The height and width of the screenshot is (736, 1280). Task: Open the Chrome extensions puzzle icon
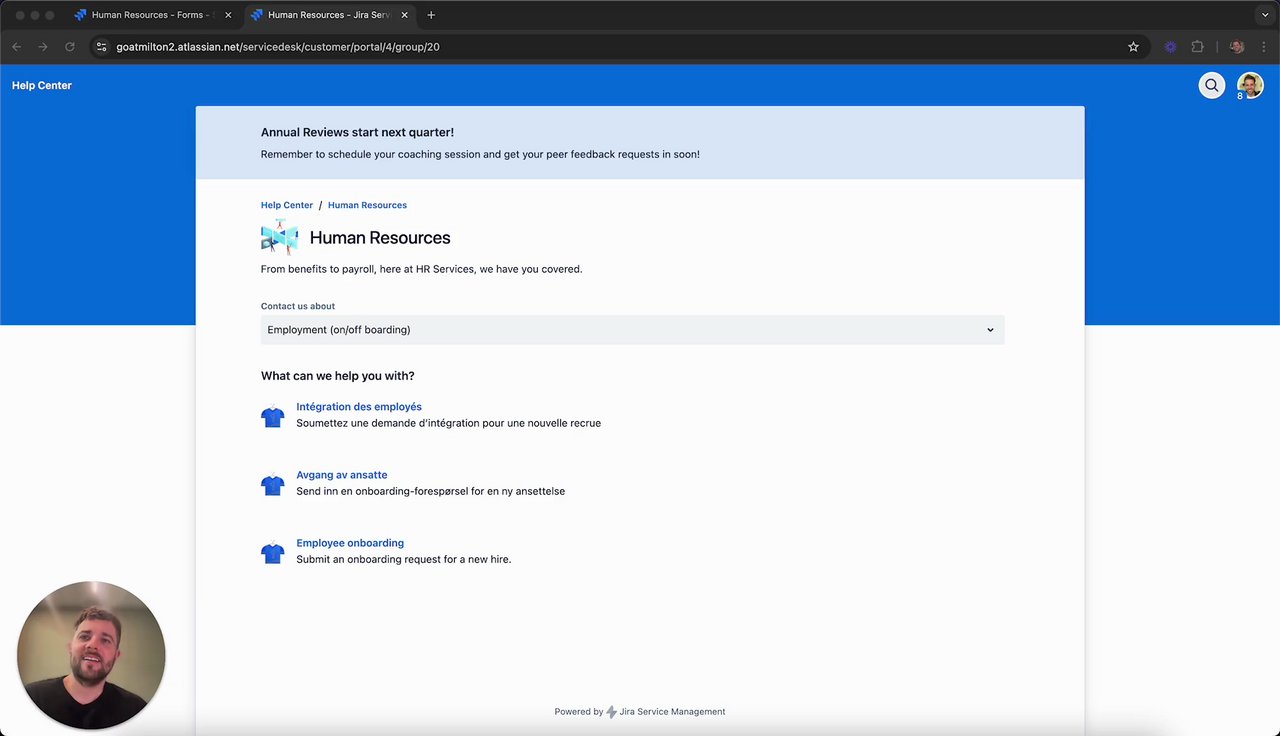(x=1197, y=47)
